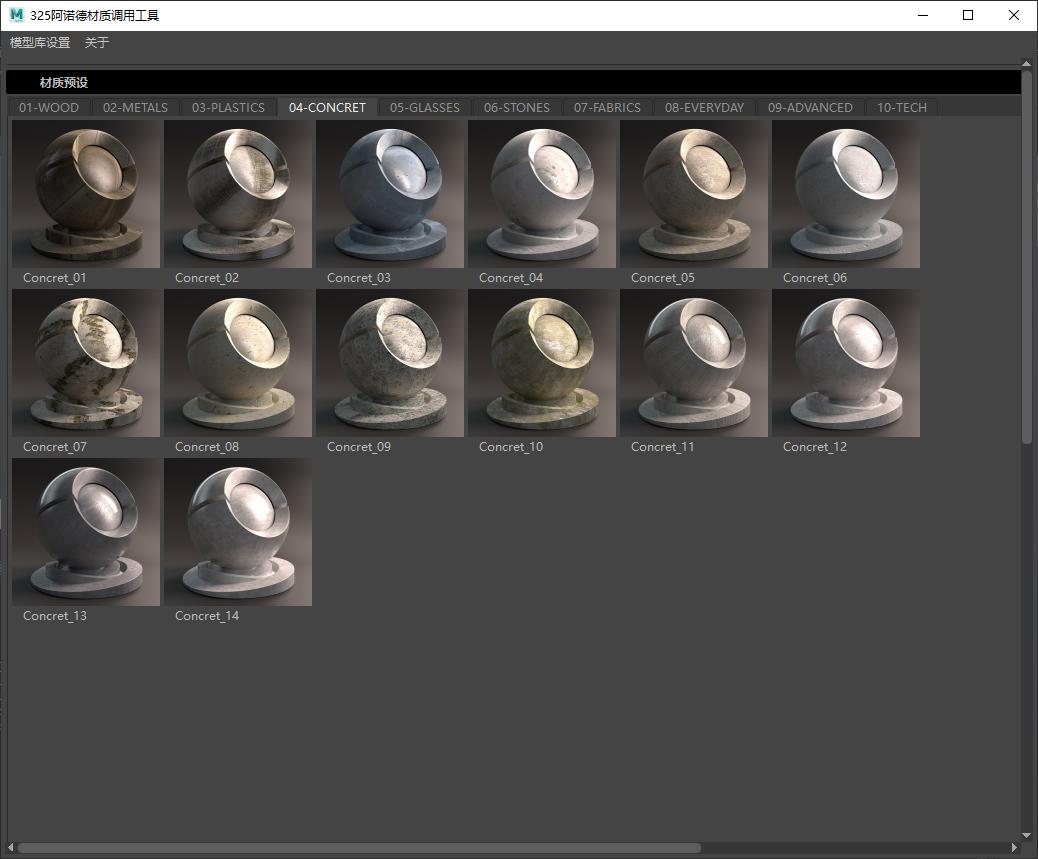Select the Concret_05 material sphere

click(694, 194)
